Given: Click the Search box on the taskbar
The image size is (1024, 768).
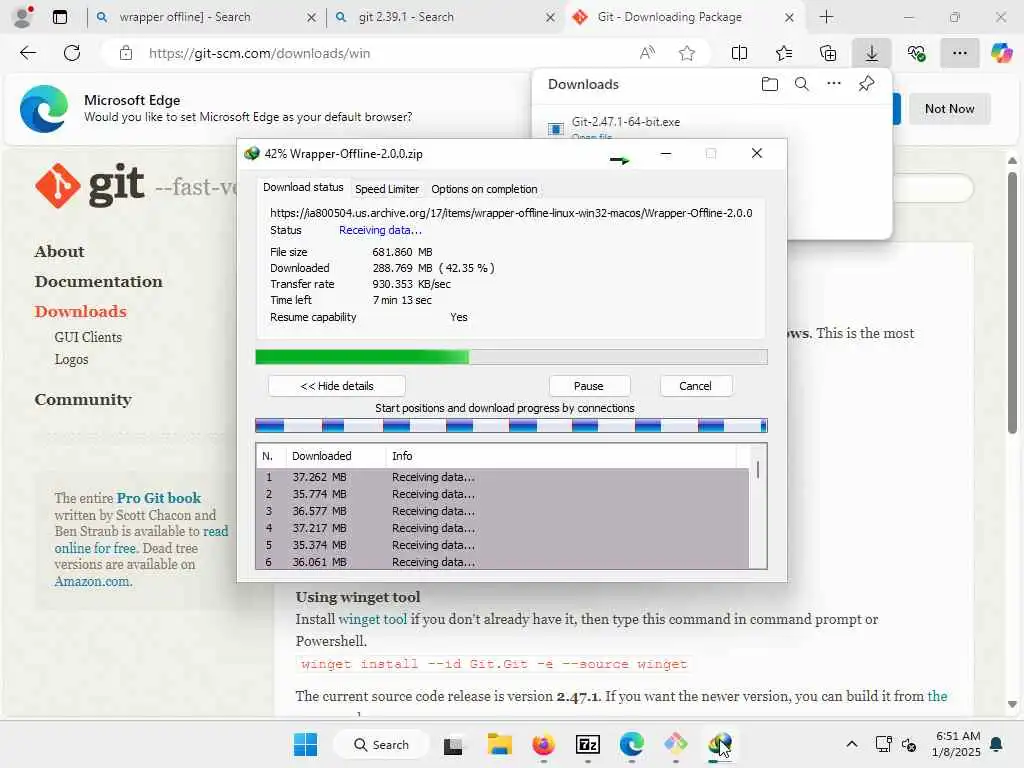Looking at the screenshot, I should [x=381, y=744].
